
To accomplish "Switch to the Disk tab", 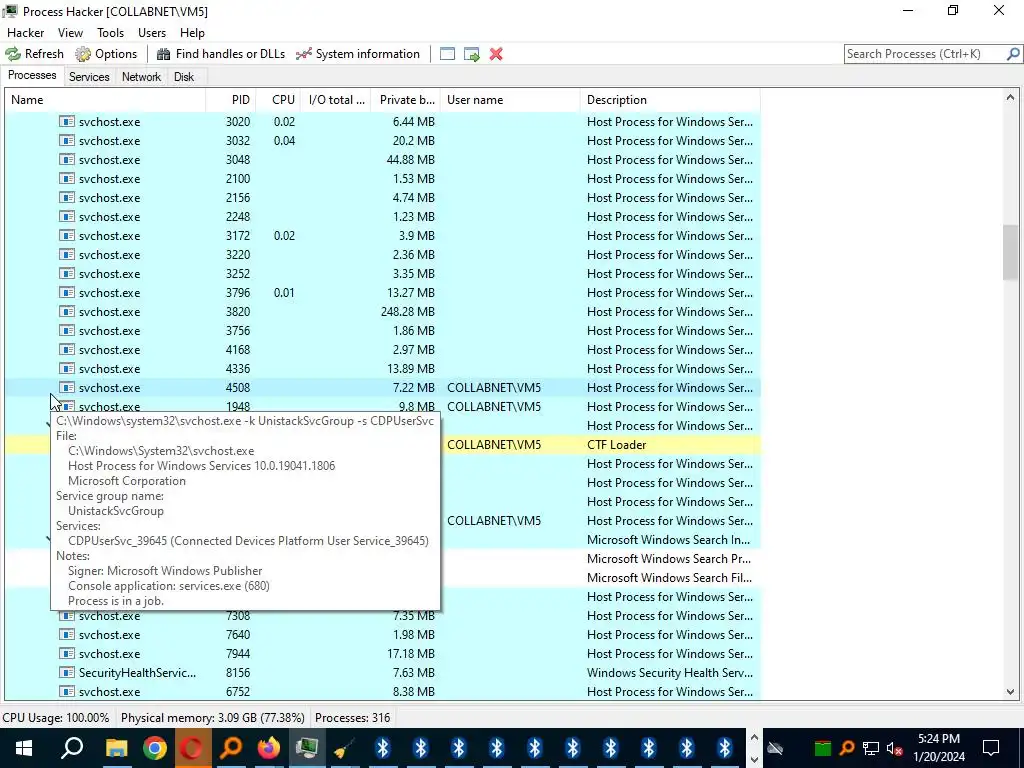I will click(184, 77).
